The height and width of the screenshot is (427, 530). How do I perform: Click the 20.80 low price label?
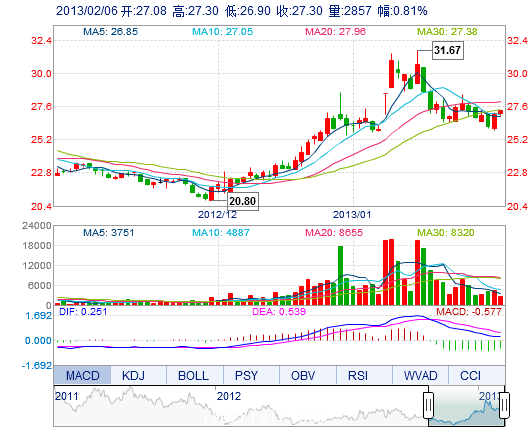[242, 201]
